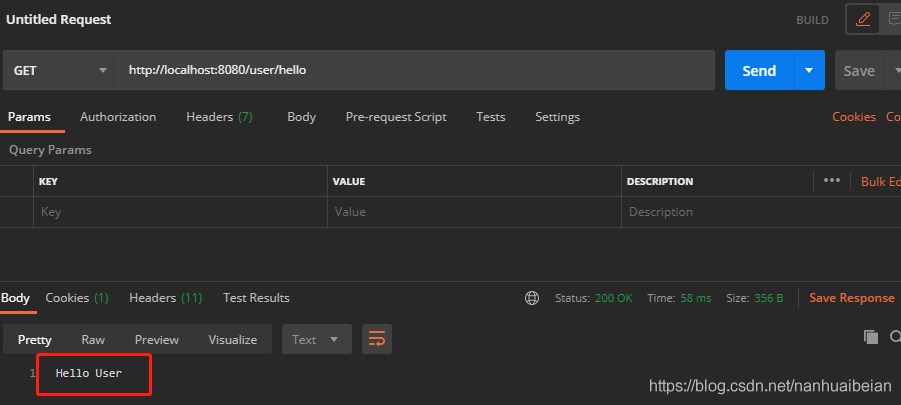Click the Key field in Query Params
The height and width of the screenshot is (405, 901).
pyautogui.click(x=180, y=212)
